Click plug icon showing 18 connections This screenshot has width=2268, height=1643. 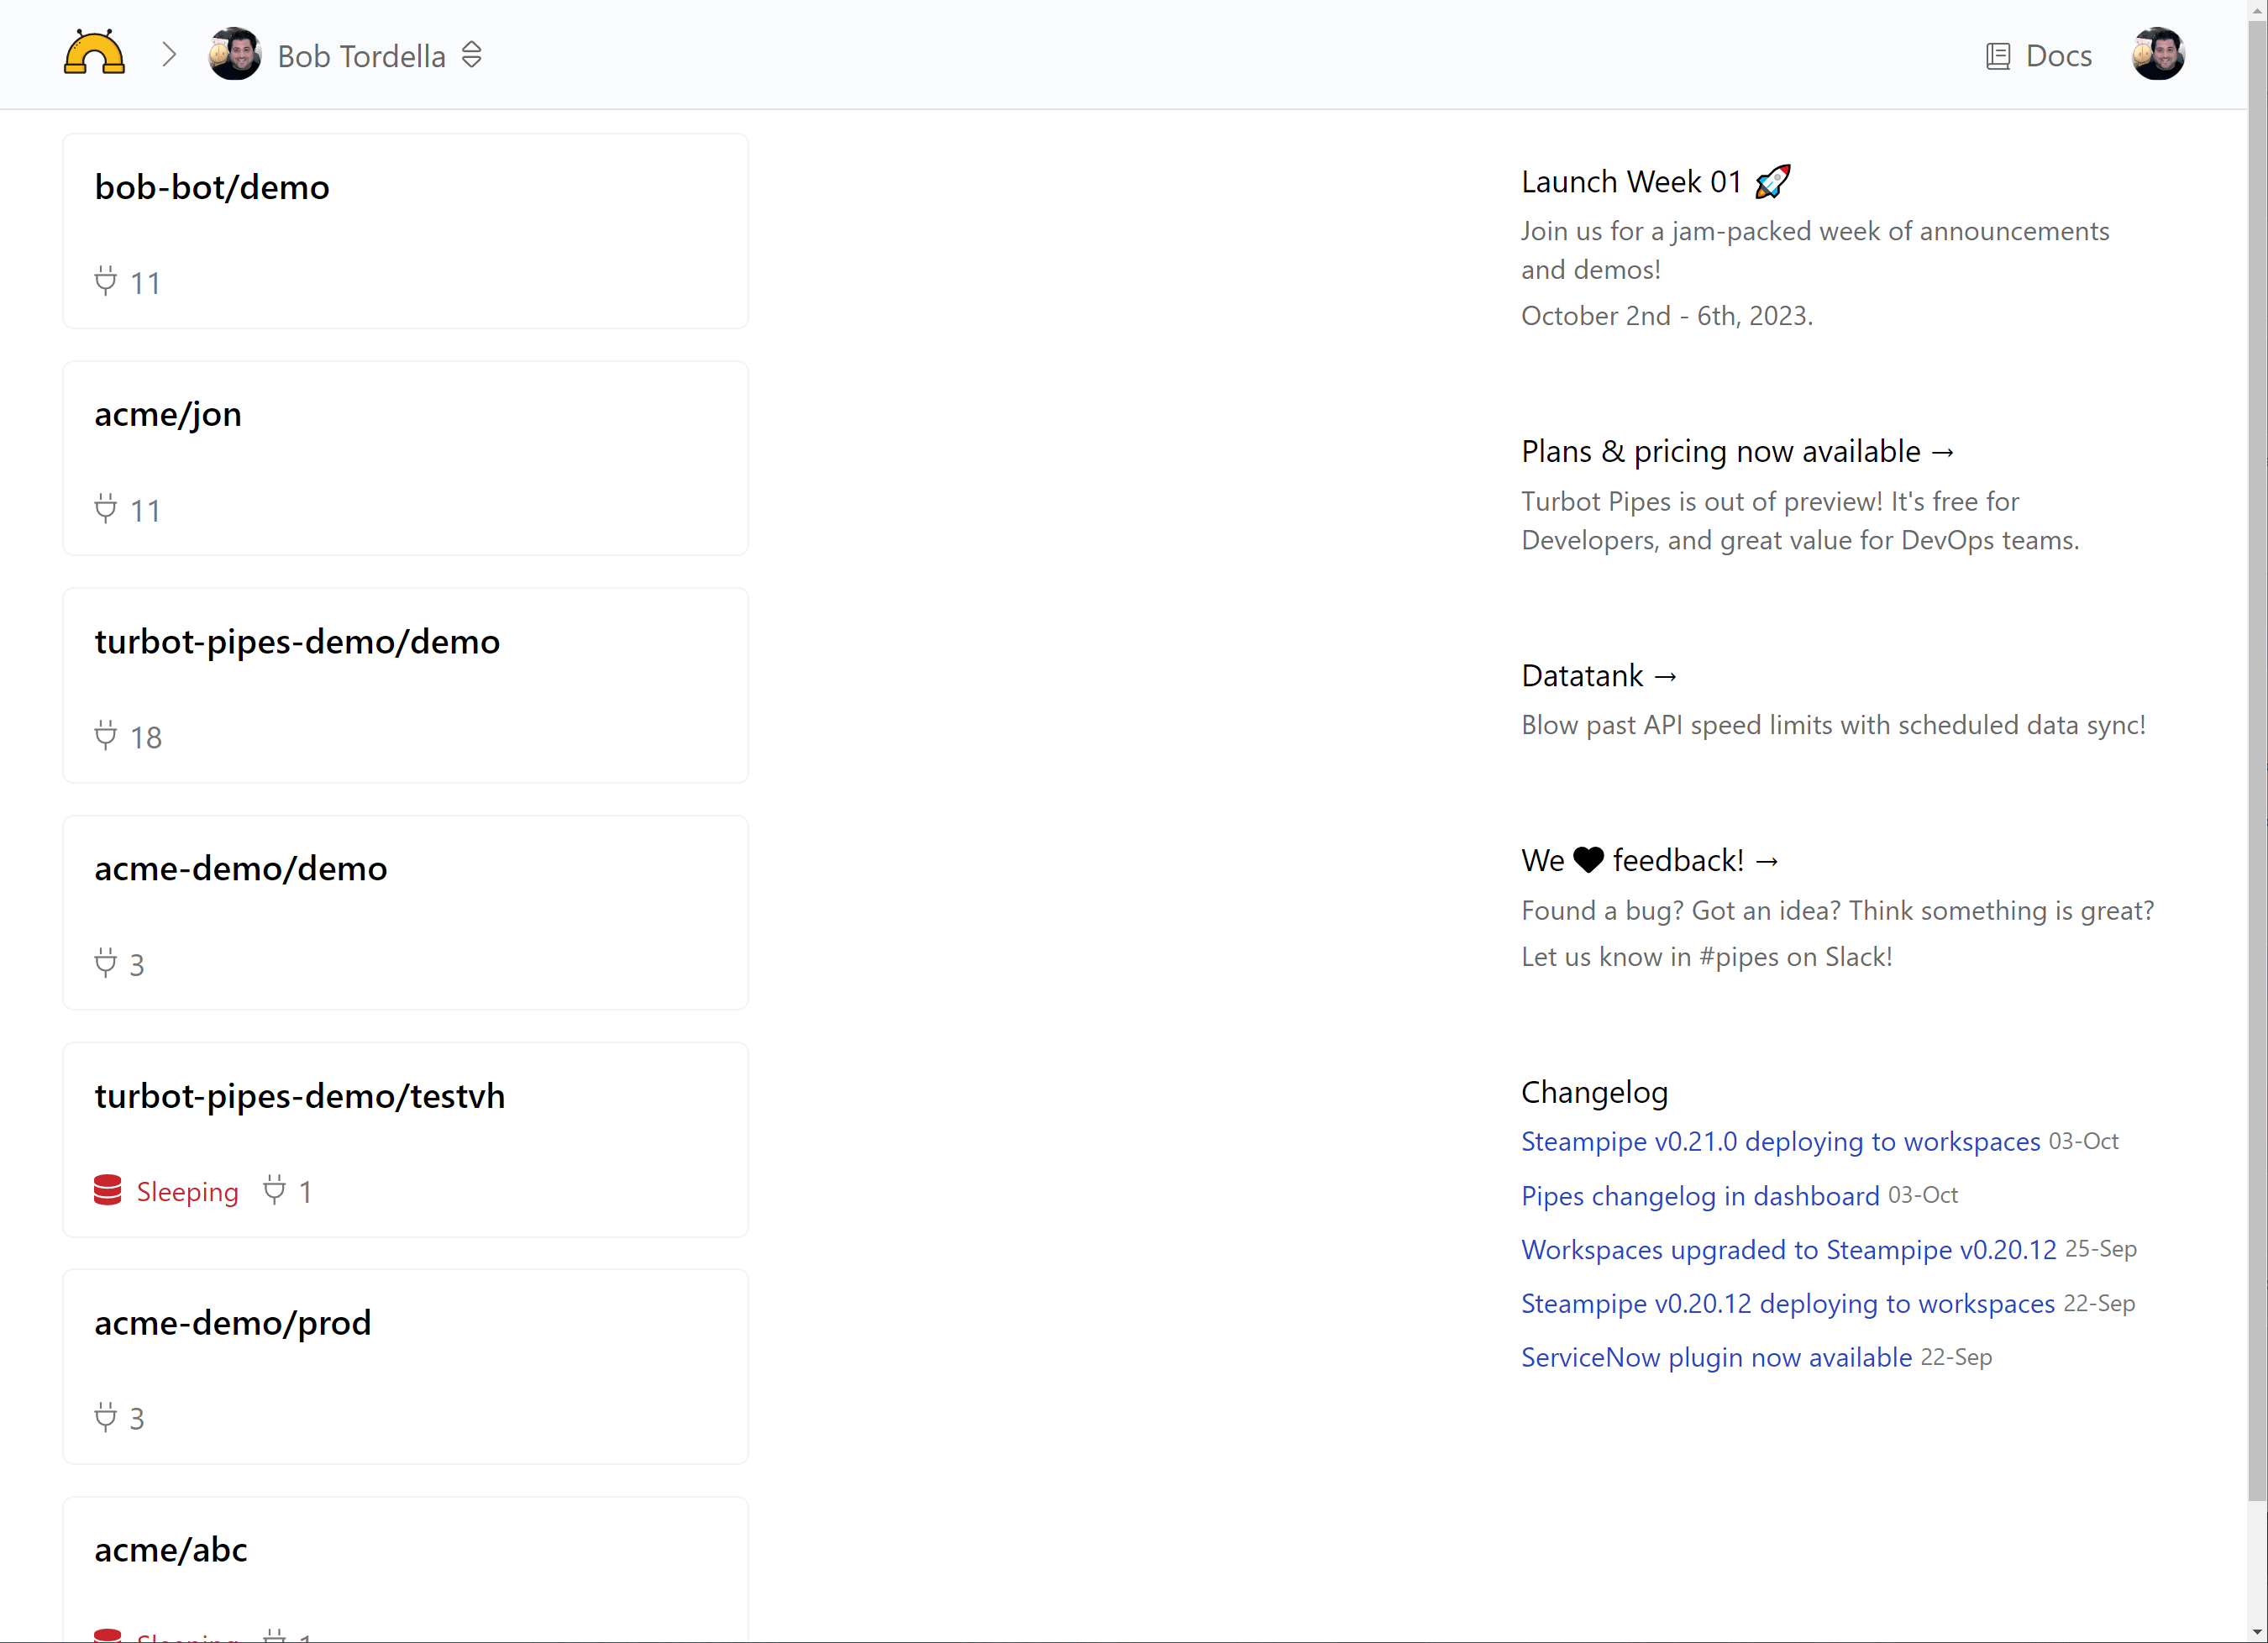[105, 736]
